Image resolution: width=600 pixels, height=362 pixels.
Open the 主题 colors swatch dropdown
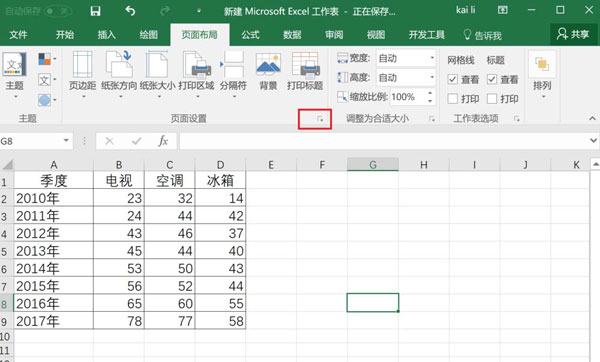click(47, 59)
